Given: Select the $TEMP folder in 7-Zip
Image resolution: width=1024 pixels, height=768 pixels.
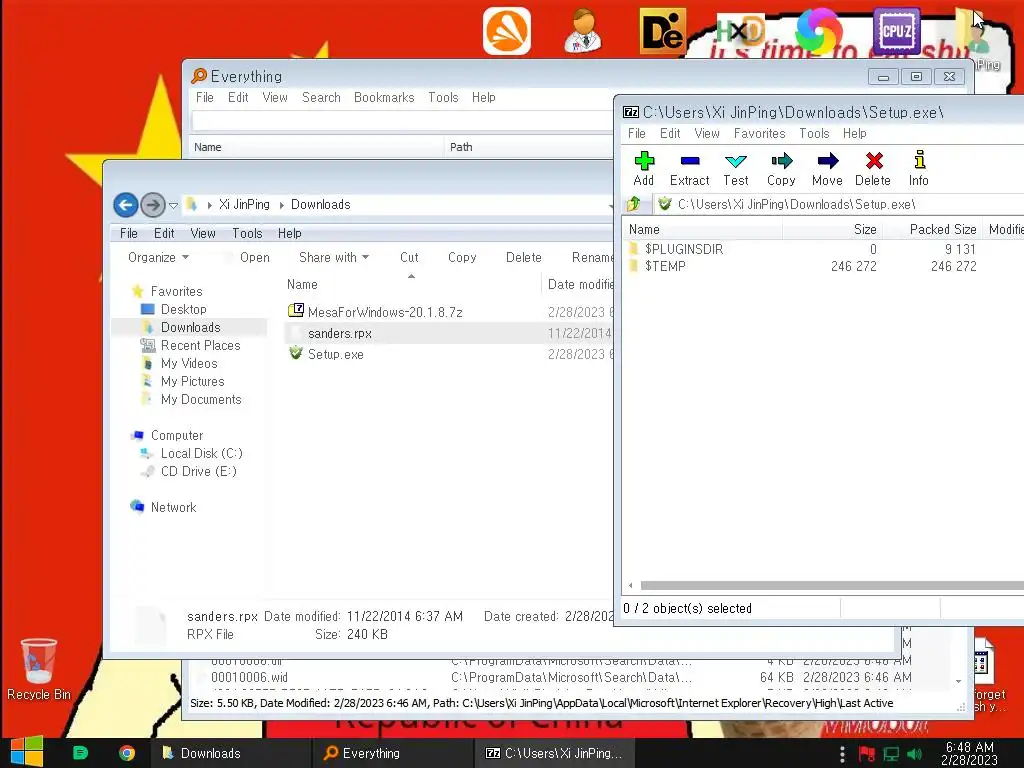Looking at the screenshot, I should coord(665,266).
